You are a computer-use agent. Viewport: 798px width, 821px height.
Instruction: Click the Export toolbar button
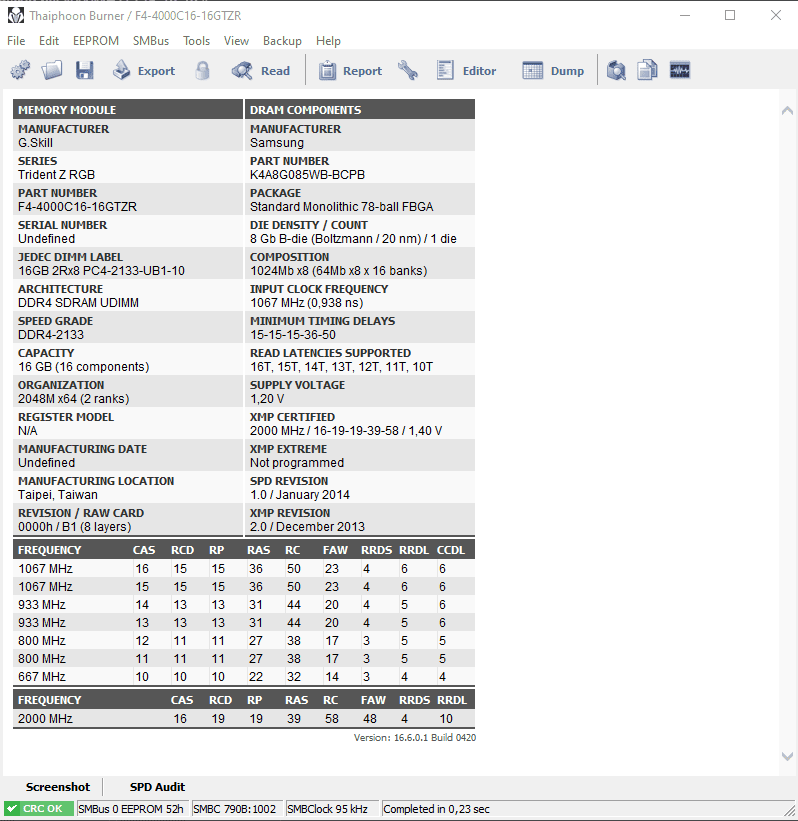point(143,70)
